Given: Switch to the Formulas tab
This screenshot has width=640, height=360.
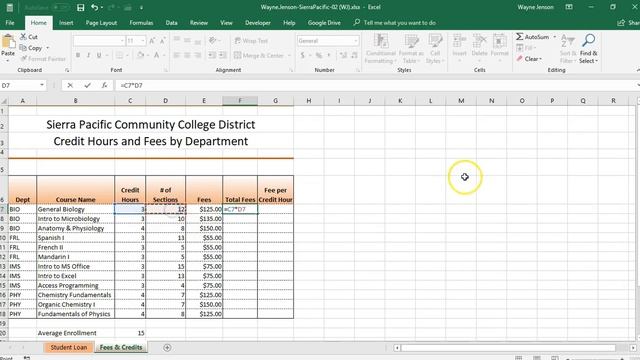Looking at the screenshot, I should [x=141, y=23].
